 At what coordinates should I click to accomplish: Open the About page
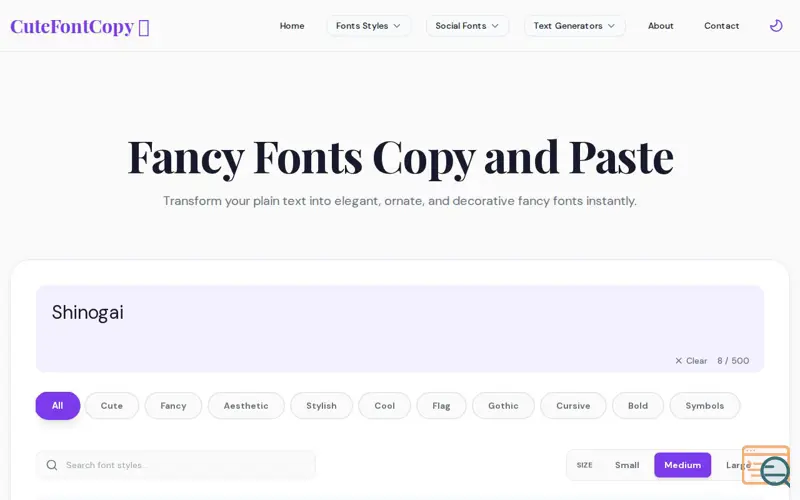(661, 26)
